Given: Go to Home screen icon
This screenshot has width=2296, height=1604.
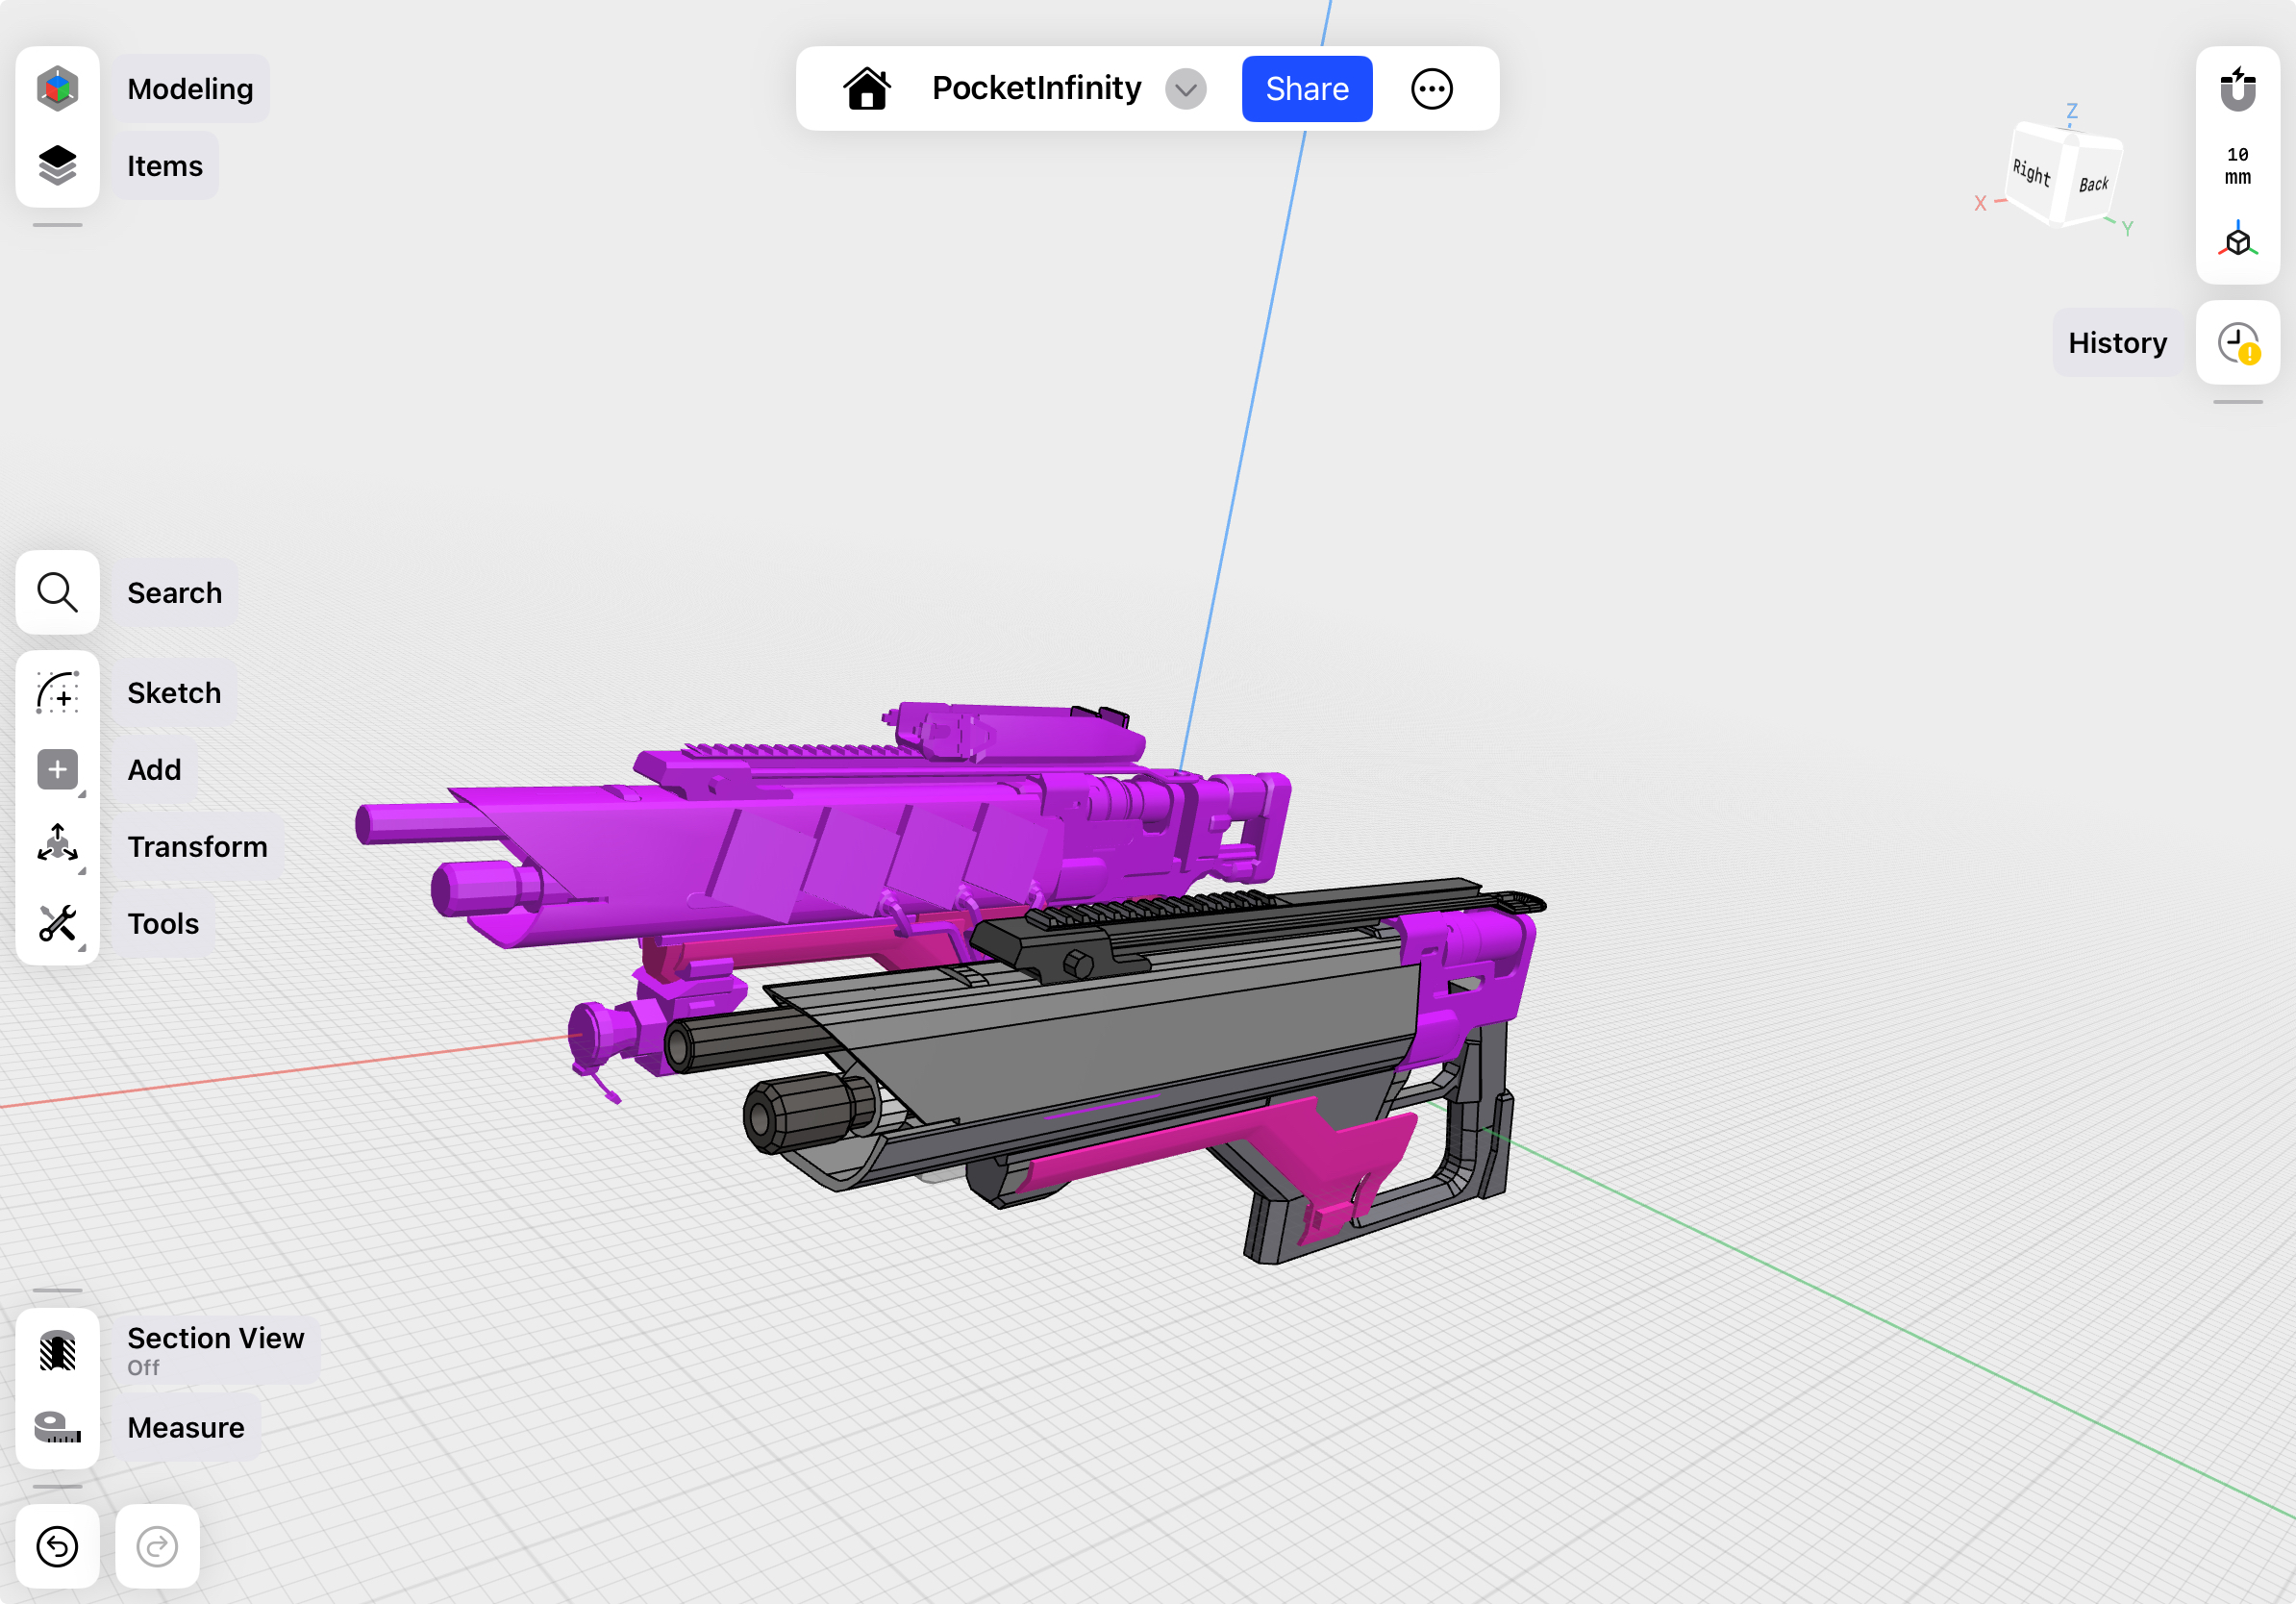Looking at the screenshot, I should coord(867,88).
